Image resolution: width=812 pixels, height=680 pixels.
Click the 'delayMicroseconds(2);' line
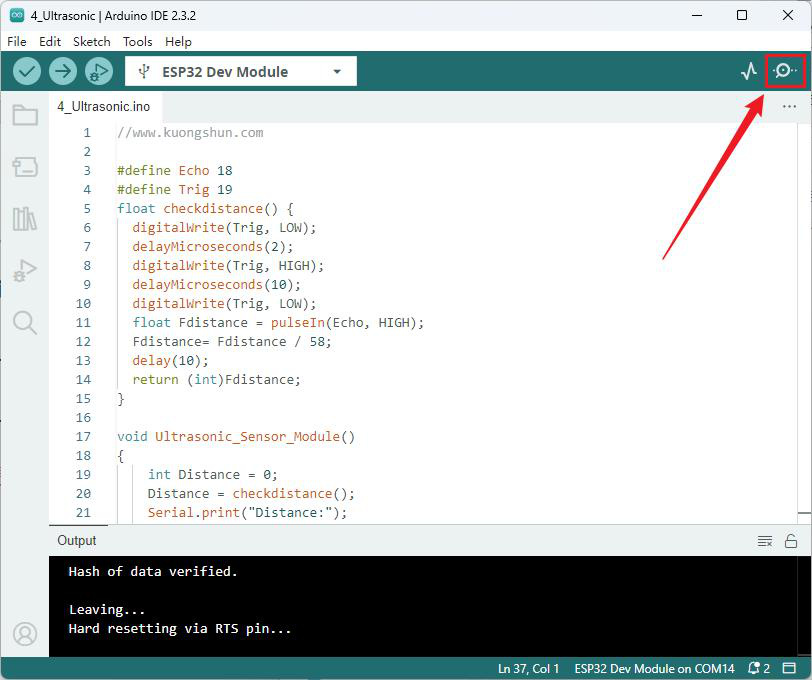(x=213, y=247)
